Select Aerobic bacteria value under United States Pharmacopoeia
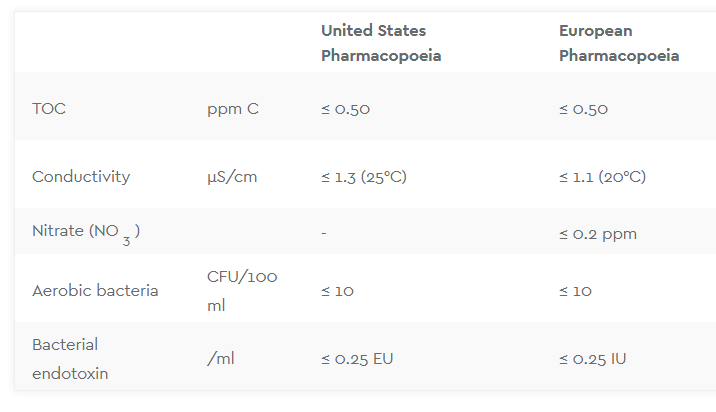 click(x=337, y=291)
